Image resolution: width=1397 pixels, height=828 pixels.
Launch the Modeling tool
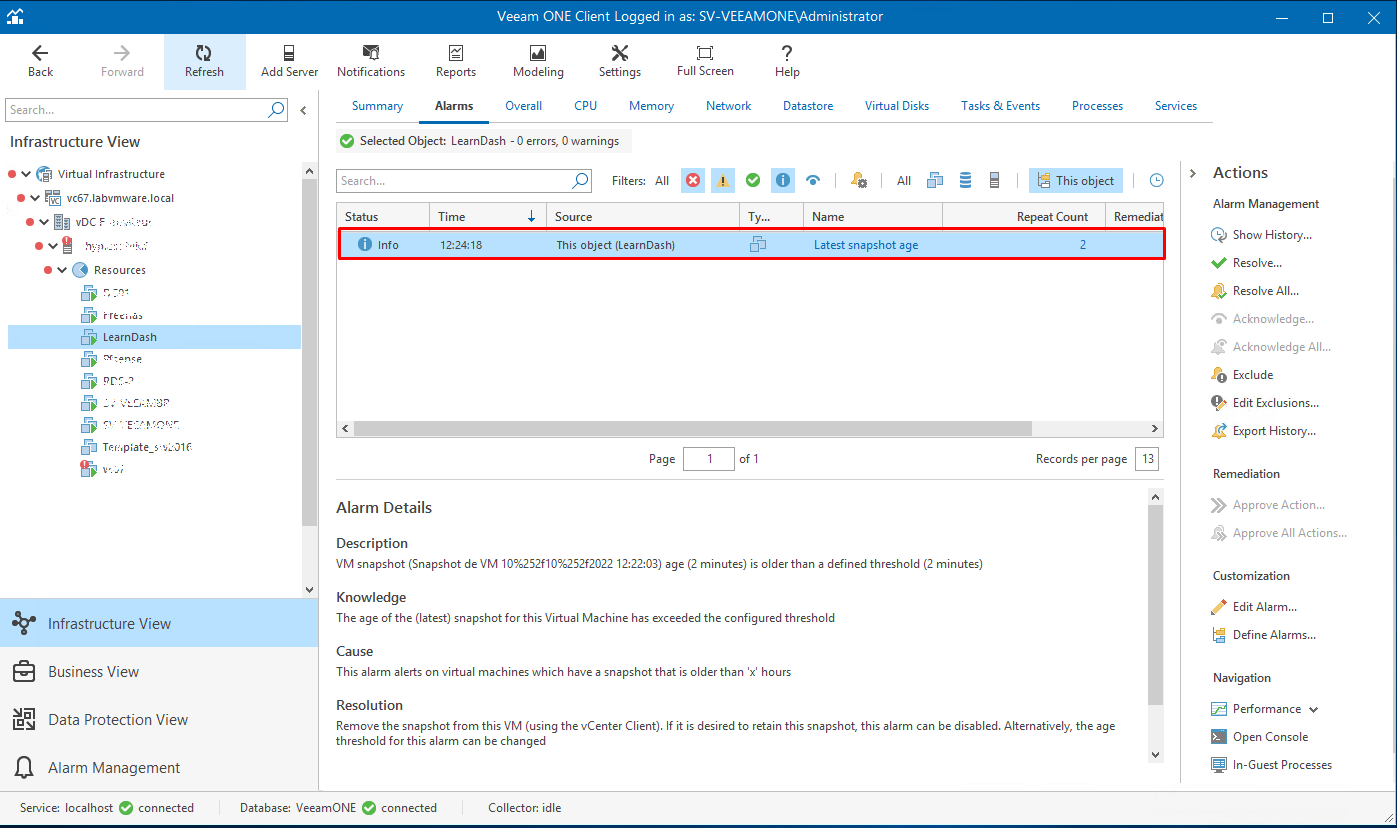[538, 61]
